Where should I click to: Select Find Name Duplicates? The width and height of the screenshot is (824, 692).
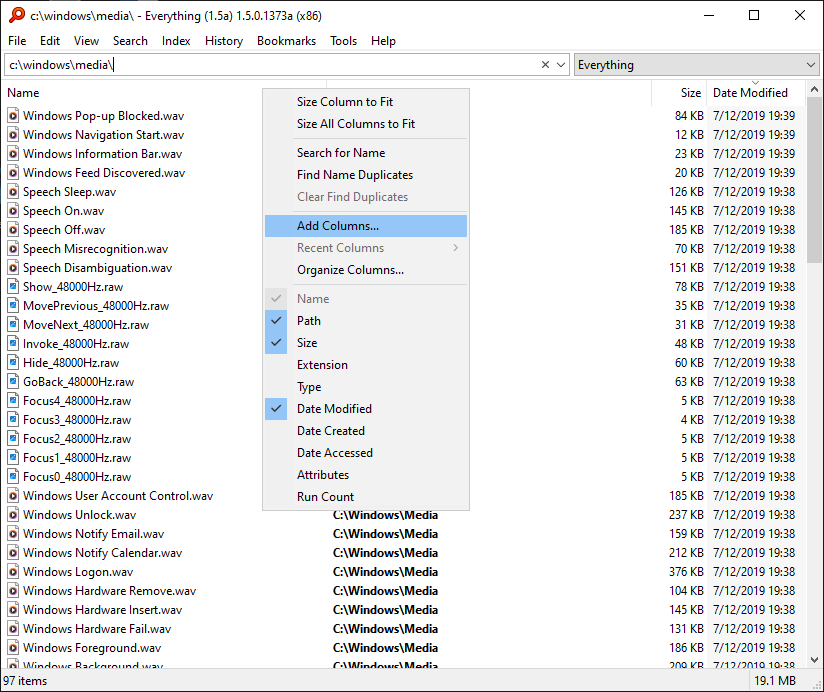tap(366, 175)
